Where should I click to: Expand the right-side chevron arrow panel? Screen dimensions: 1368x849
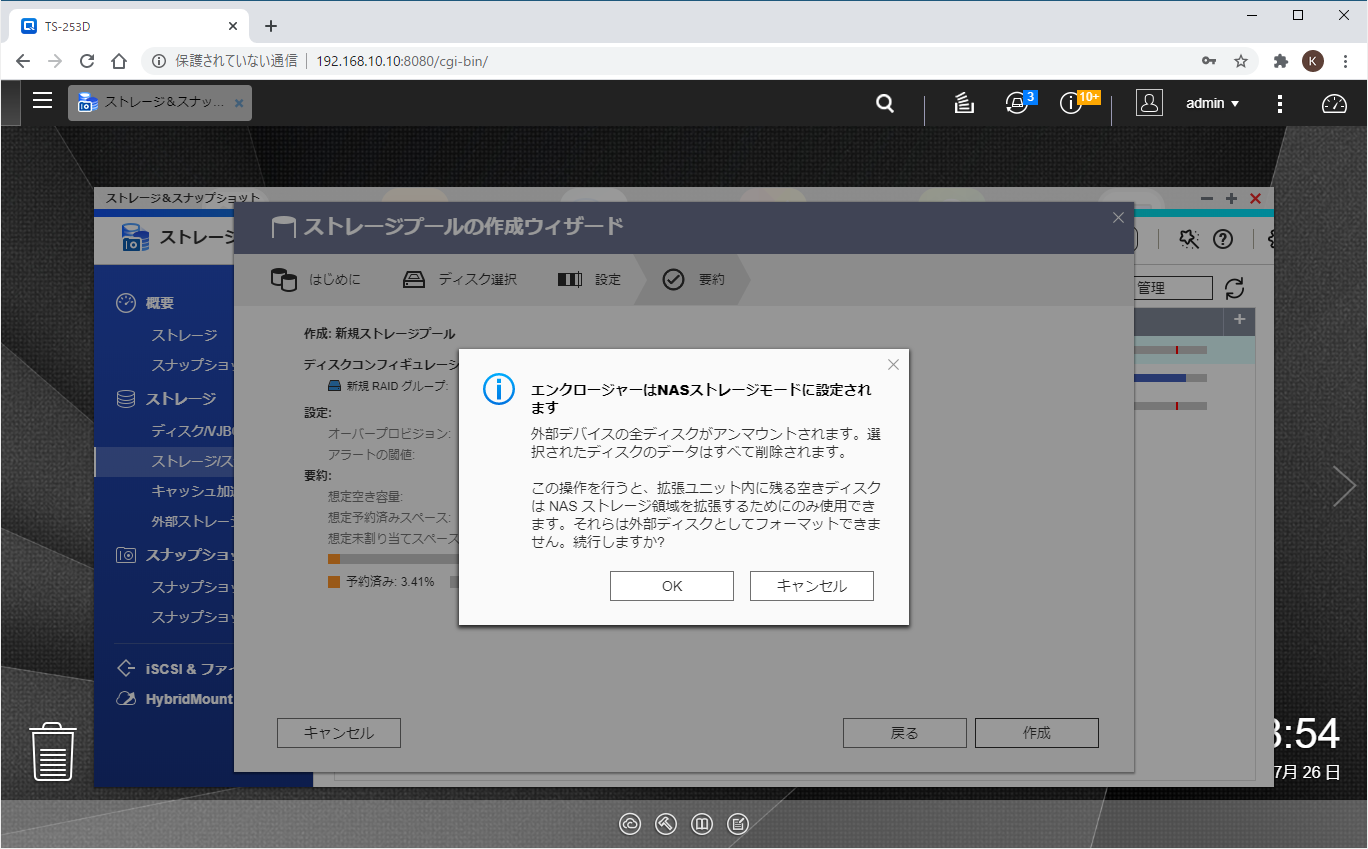pos(1345,485)
